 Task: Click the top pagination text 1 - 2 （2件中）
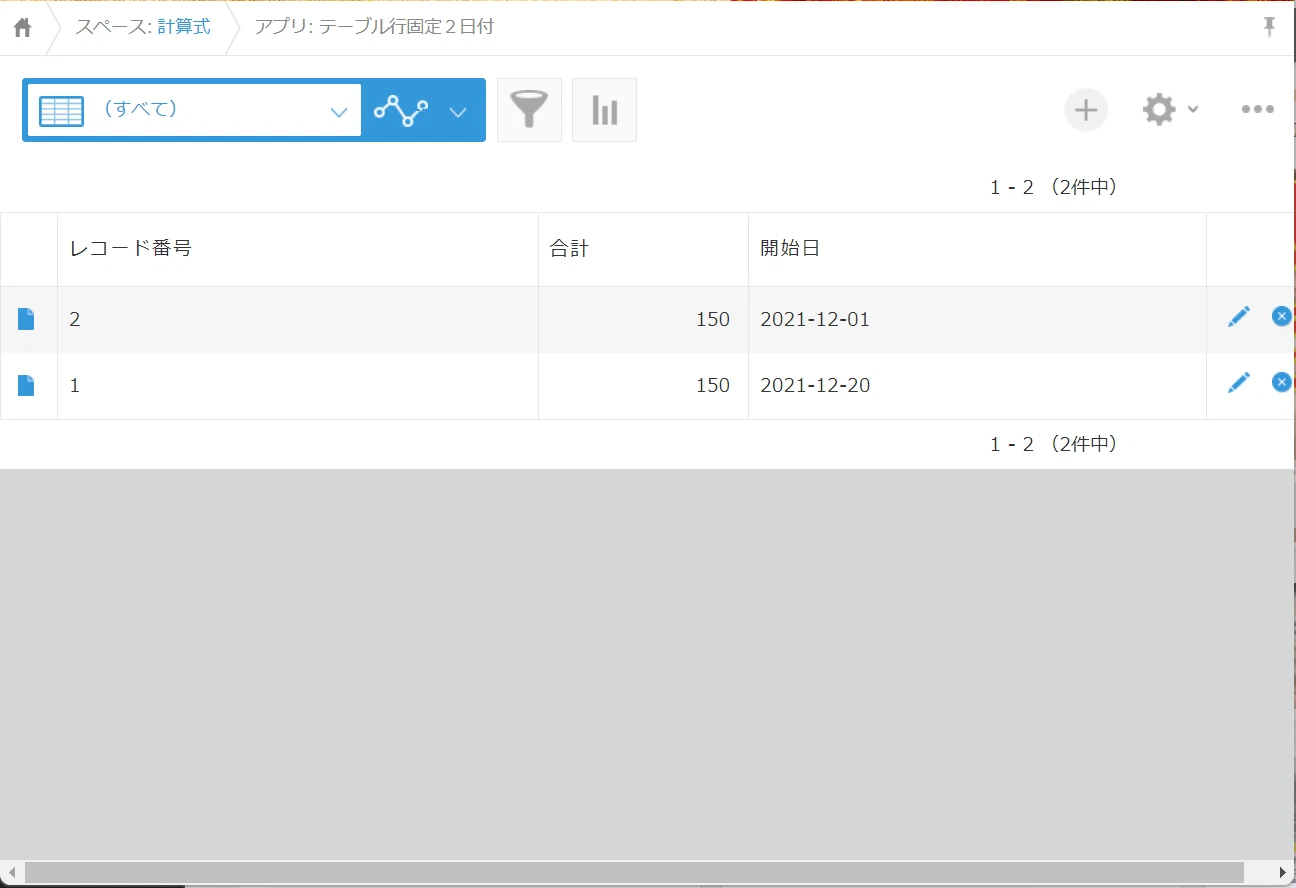click(x=1053, y=187)
